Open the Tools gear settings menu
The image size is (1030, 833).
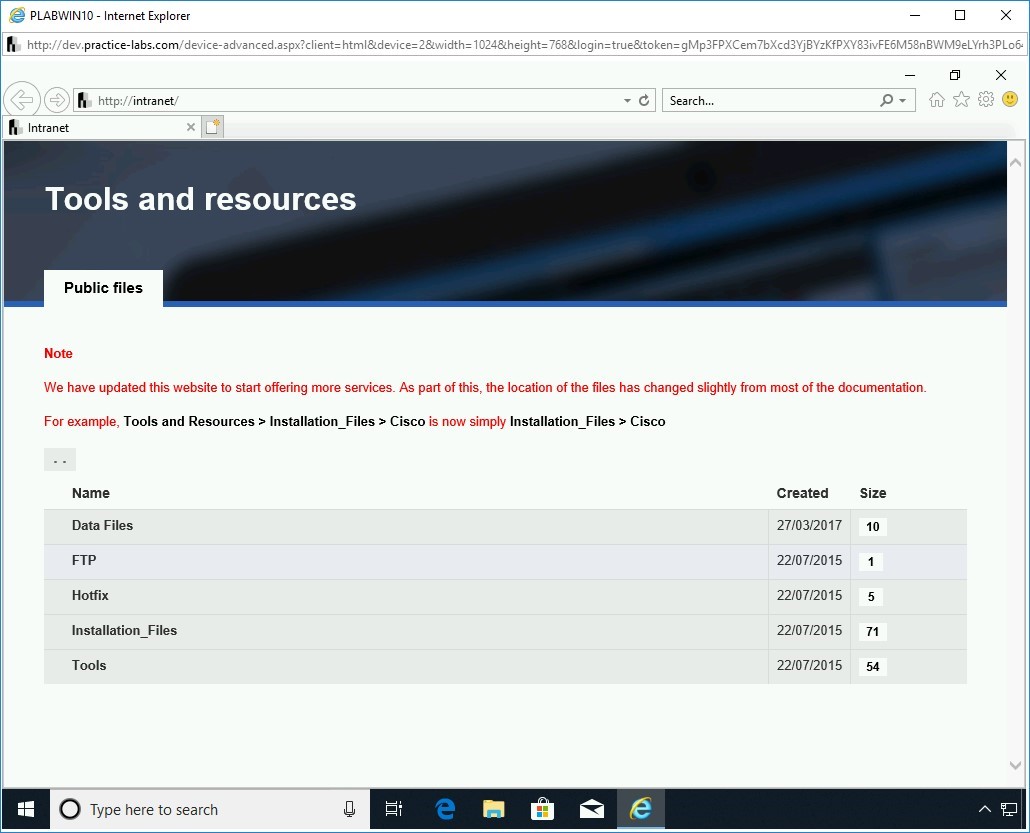(x=985, y=99)
